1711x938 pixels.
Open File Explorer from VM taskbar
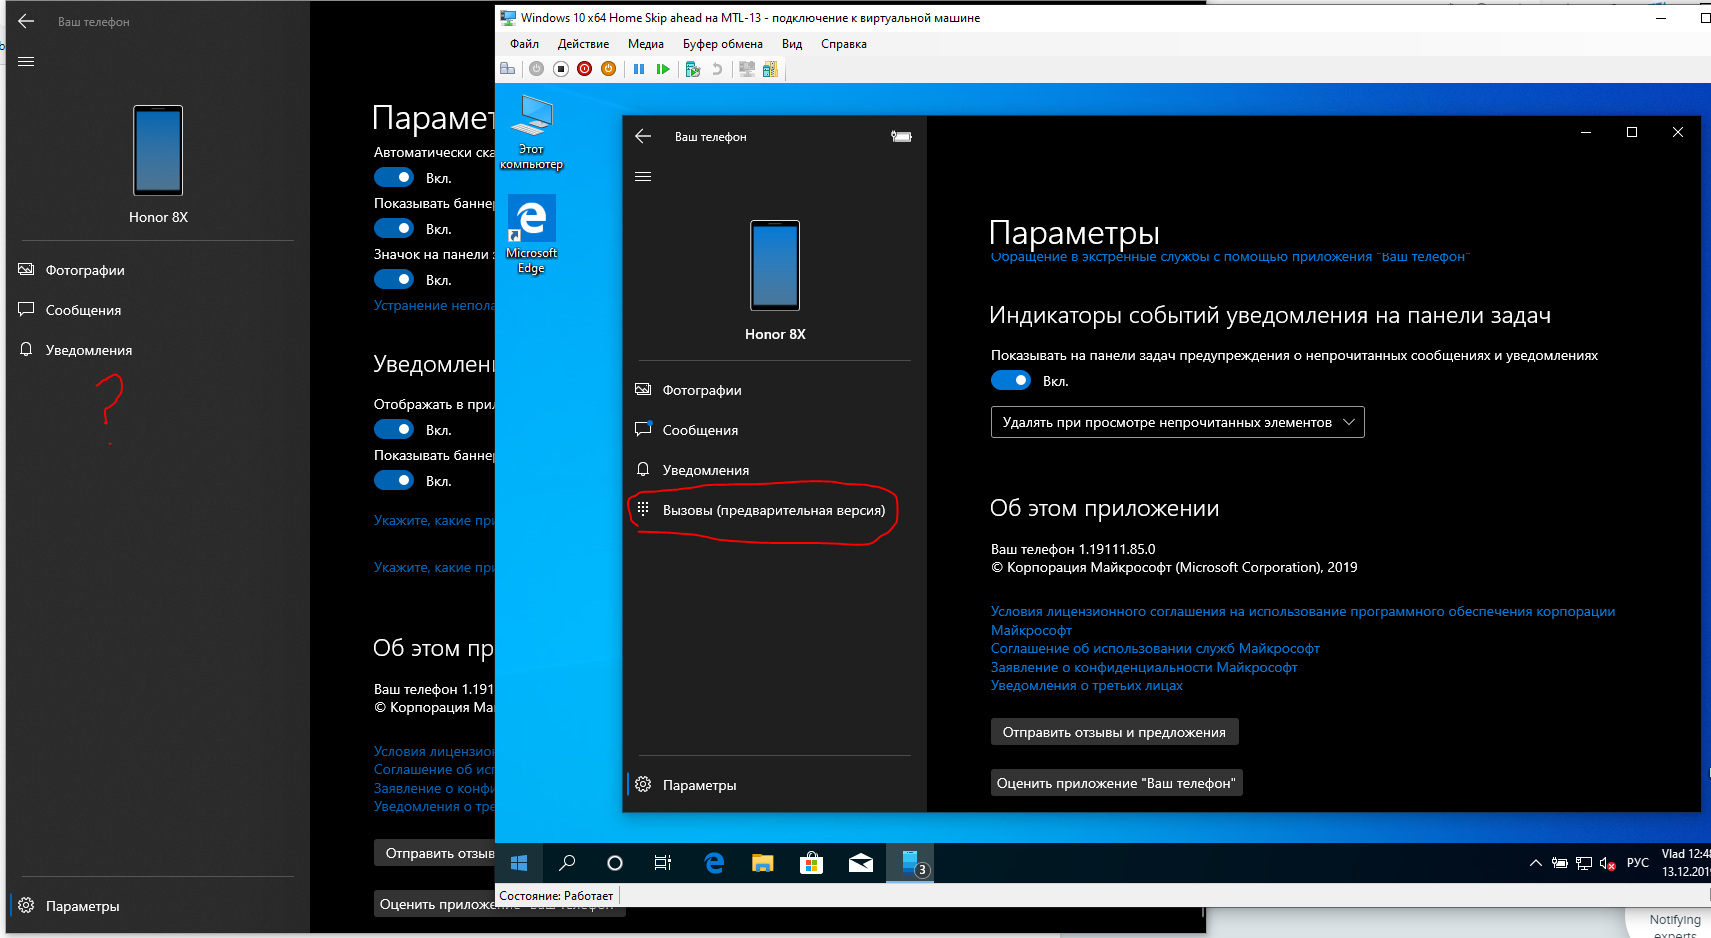tap(763, 863)
